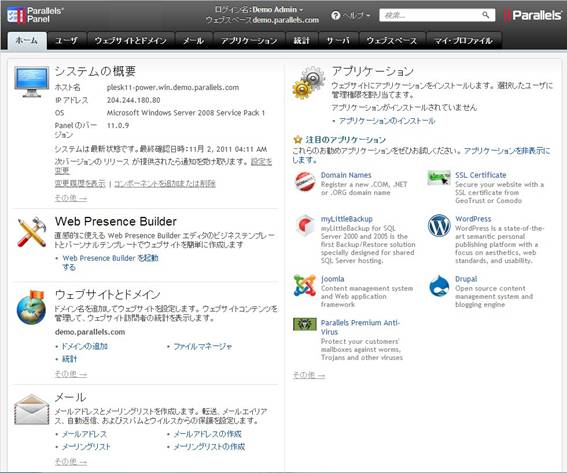
Task: Open the マイ・プロファイル tab
Action: 464,41
